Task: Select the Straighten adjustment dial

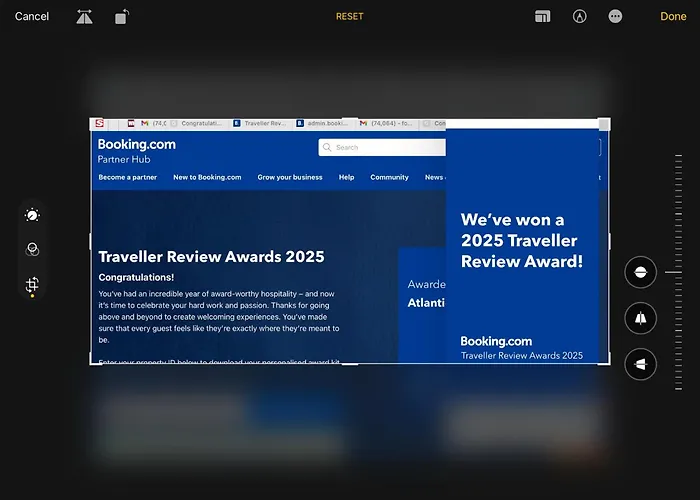Action: [x=640, y=272]
